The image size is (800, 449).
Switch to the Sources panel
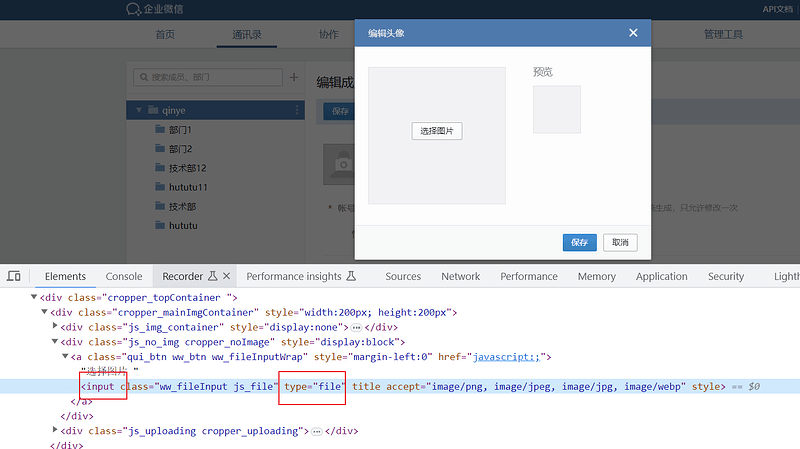point(403,276)
